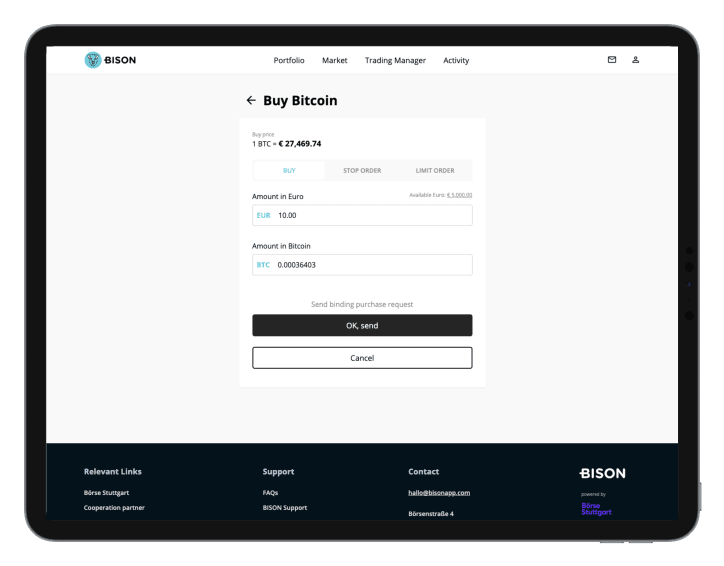Click the Amount in Bitcoin input field
The width and height of the screenshot is (724, 566).
click(x=370, y=265)
